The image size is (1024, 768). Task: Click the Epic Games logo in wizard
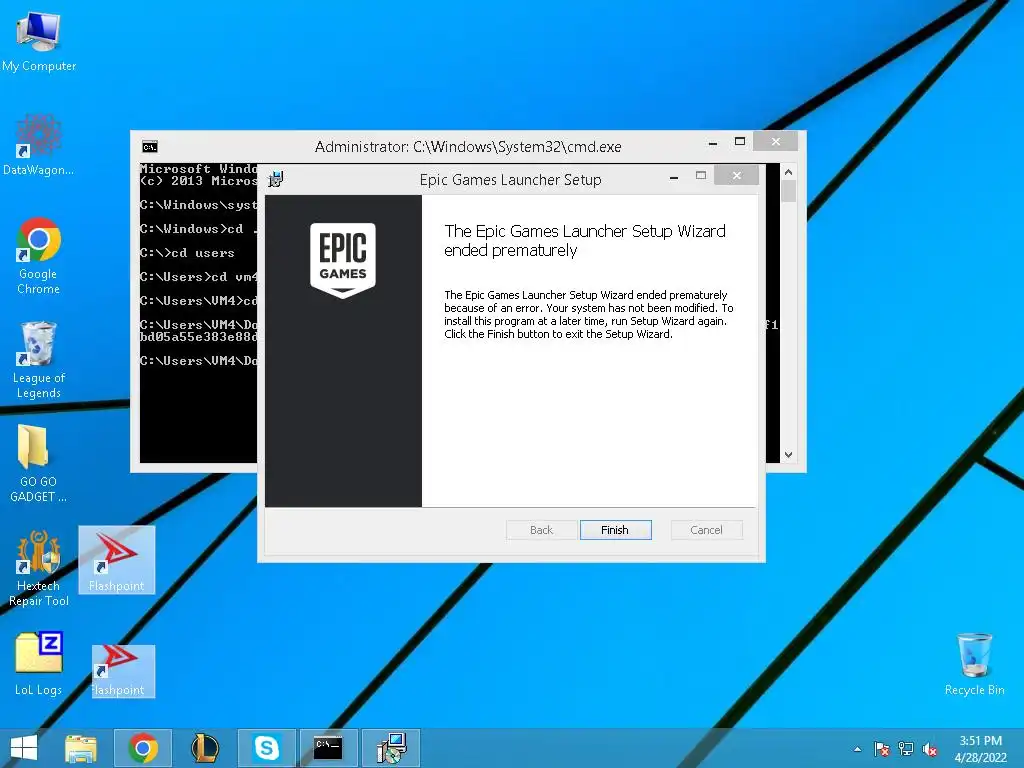pyautogui.click(x=343, y=260)
